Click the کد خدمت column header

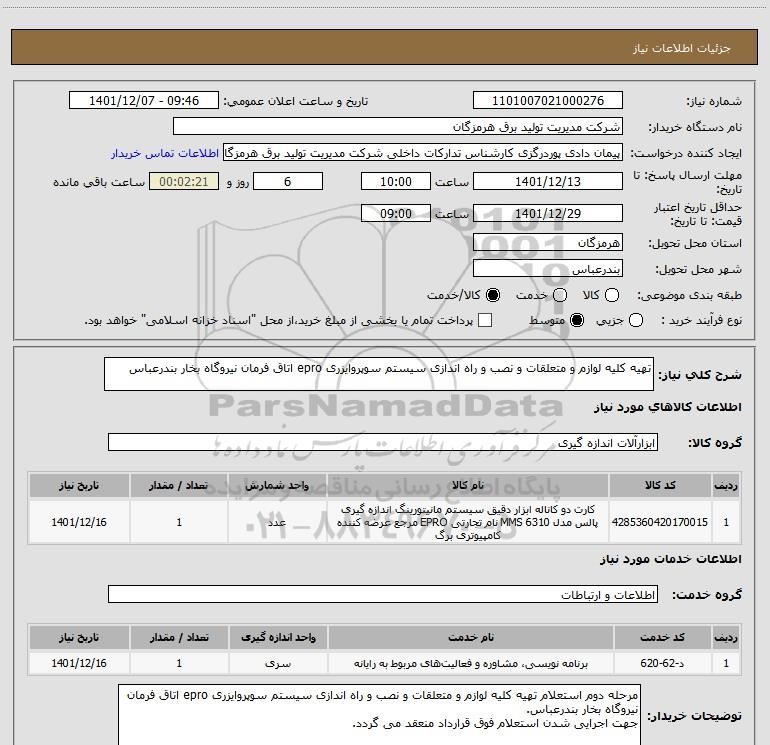[662, 637]
